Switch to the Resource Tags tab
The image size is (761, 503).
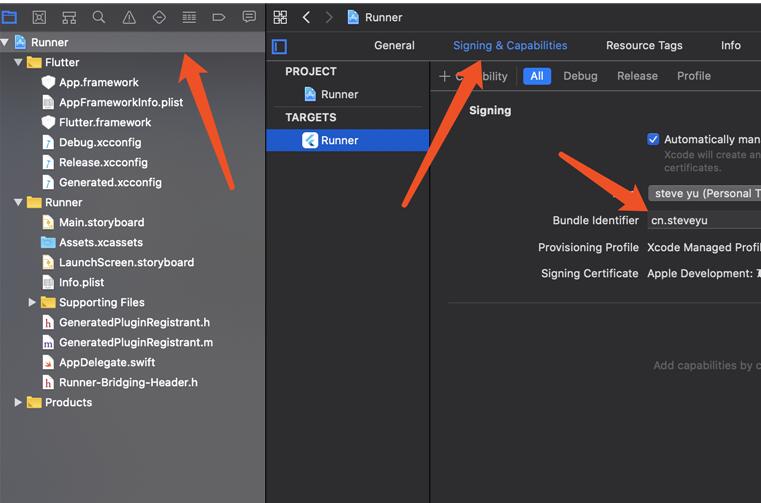point(644,46)
